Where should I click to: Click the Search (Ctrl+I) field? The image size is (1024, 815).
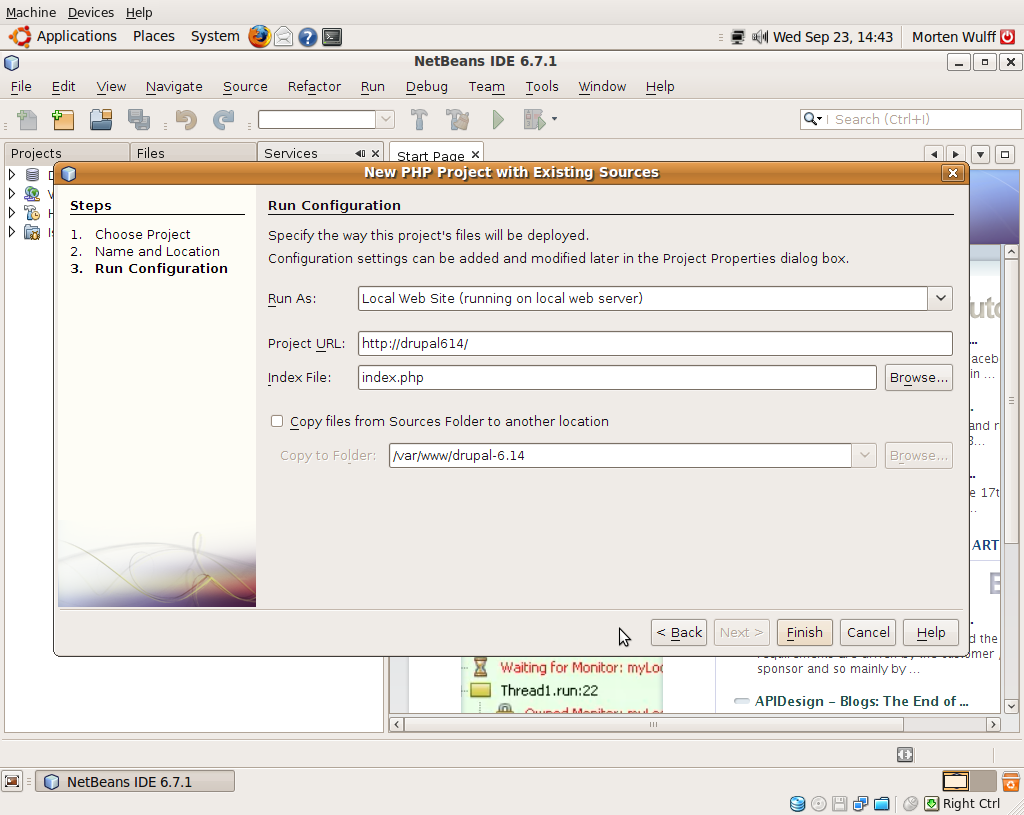[910, 119]
